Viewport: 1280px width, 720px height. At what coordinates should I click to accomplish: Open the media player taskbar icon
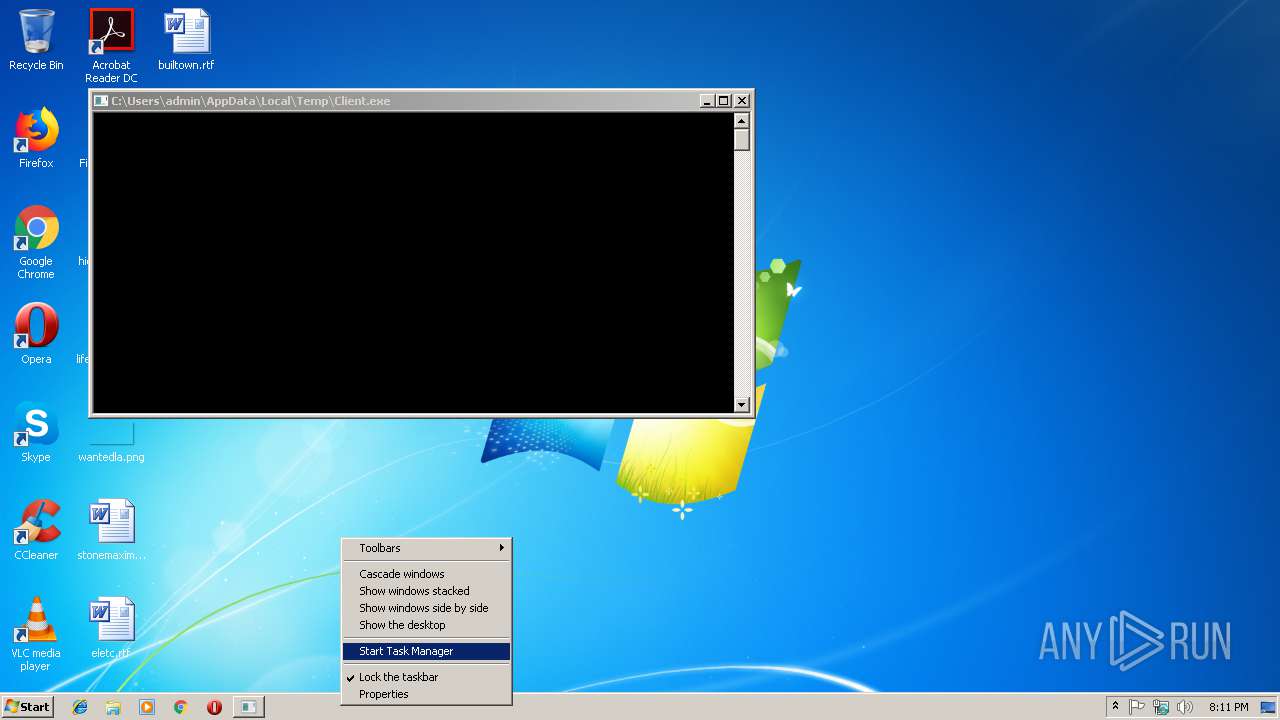coord(147,707)
